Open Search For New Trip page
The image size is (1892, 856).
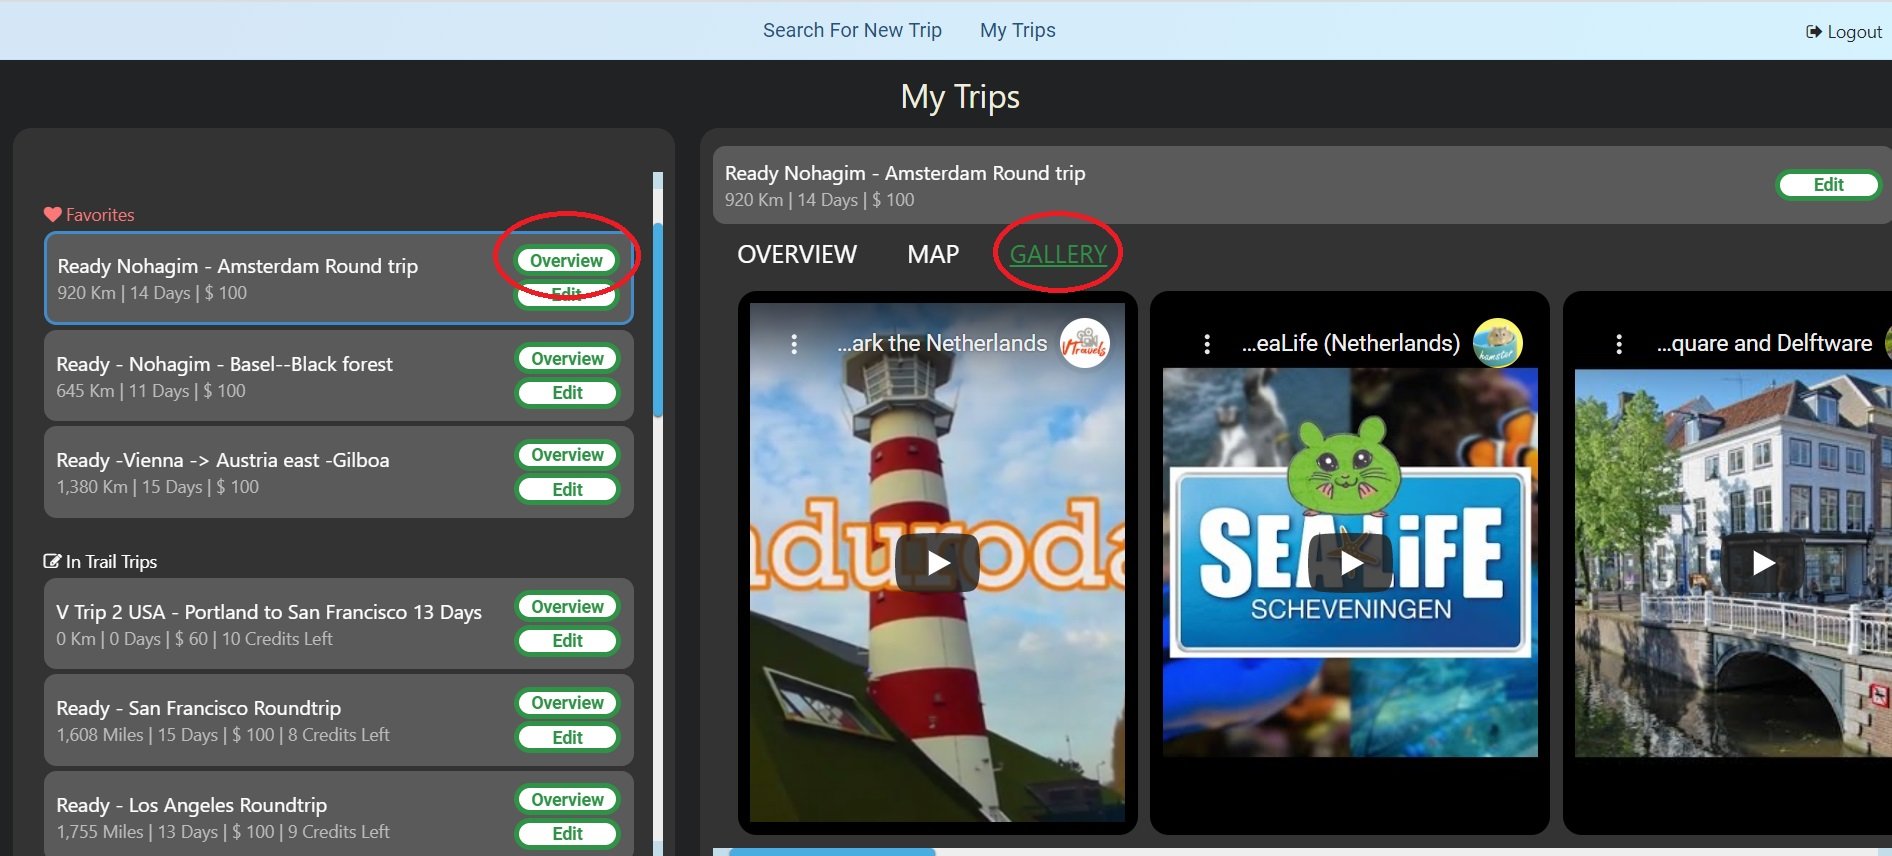tap(852, 30)
